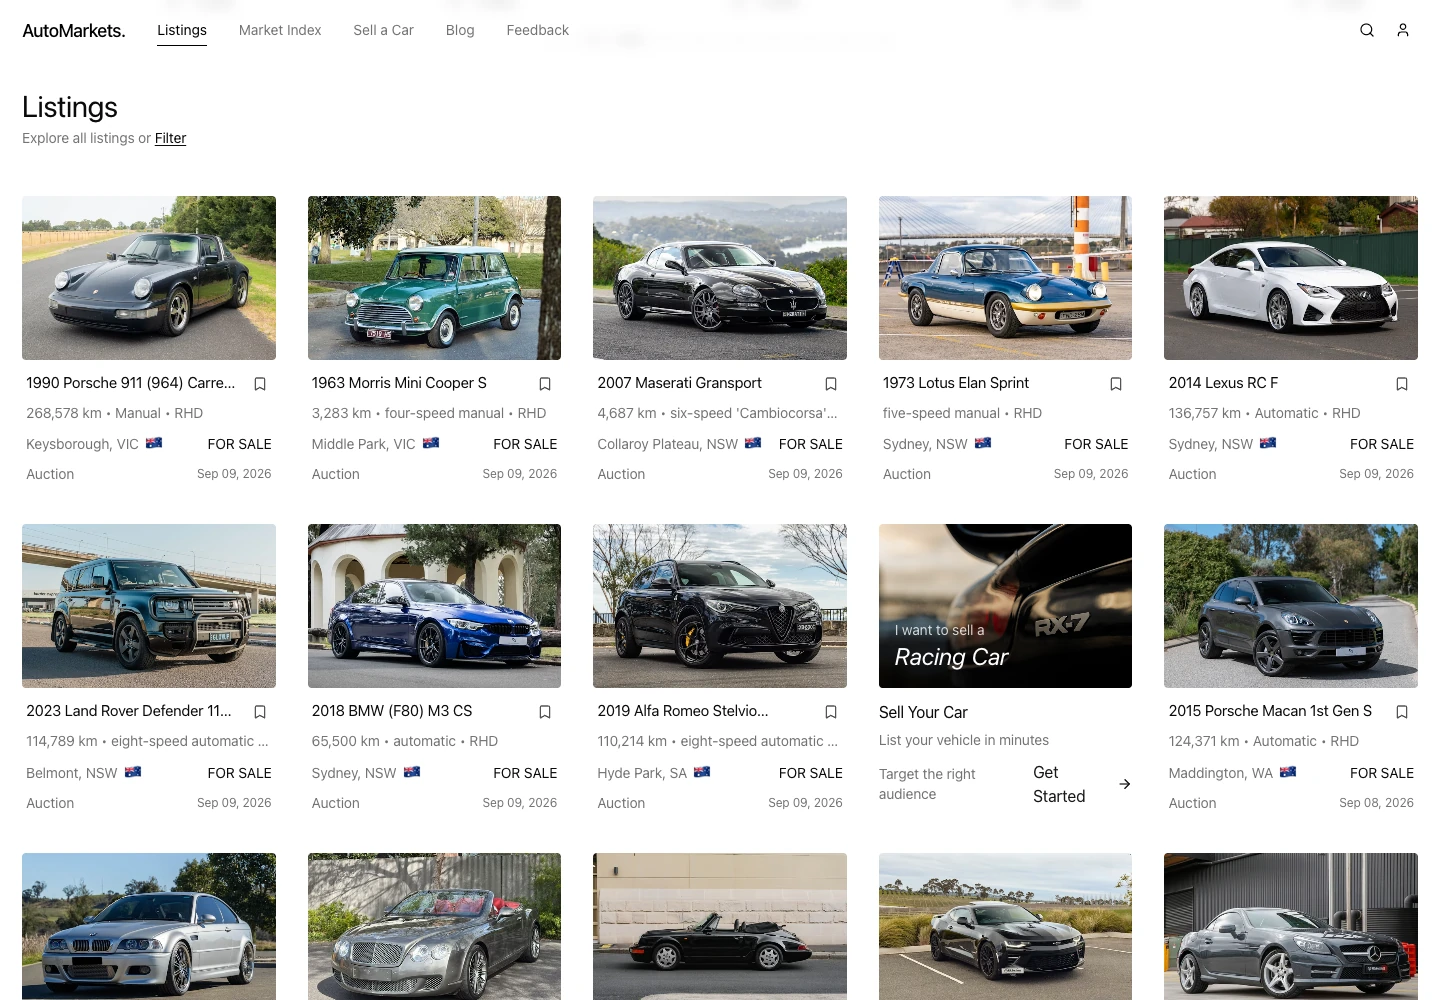Open the grey Mercedes roadster photo

(x=1291, y=926)
